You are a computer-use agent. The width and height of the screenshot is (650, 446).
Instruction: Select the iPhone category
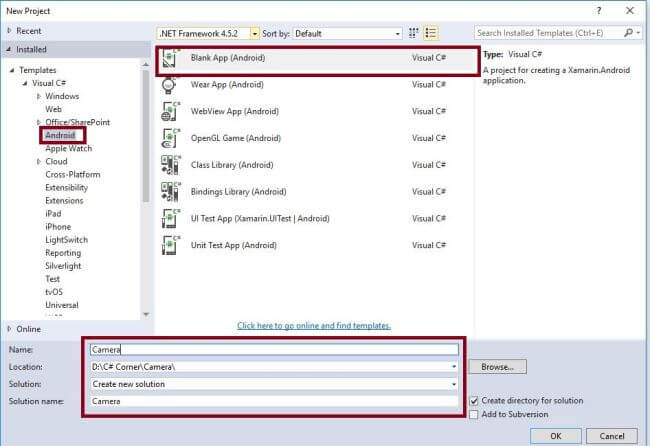[58, 227]
